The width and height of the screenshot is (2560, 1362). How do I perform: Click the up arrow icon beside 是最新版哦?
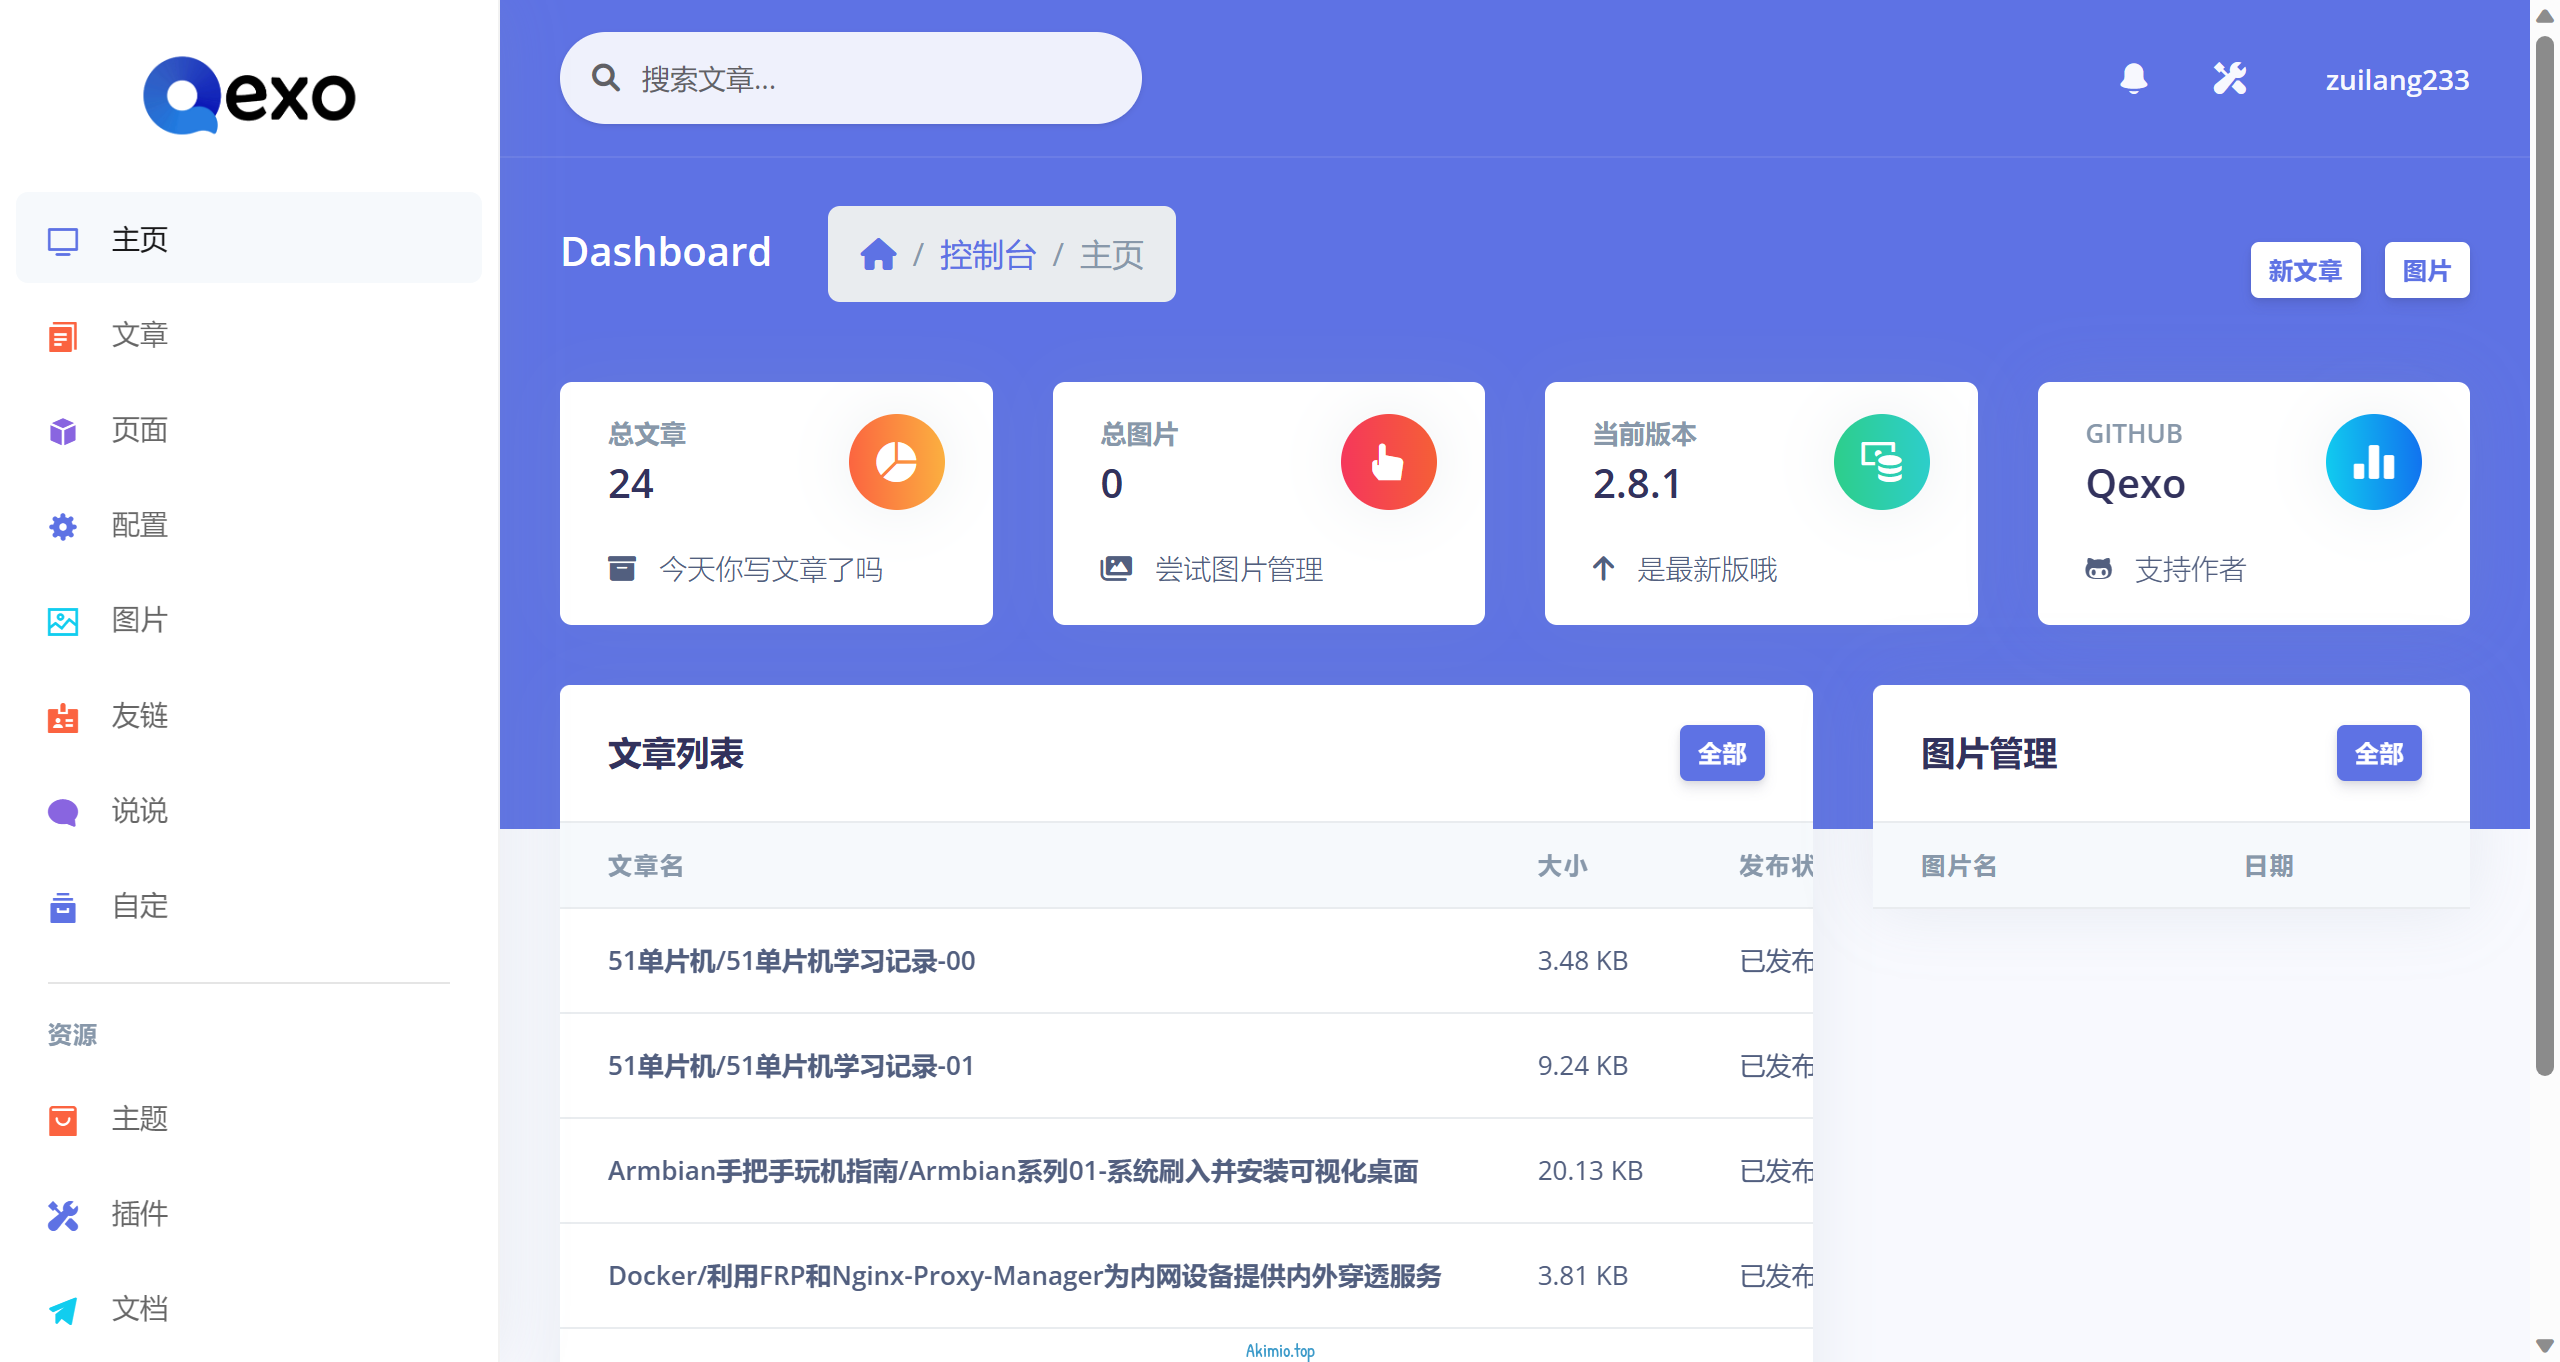click(1604, 569)
